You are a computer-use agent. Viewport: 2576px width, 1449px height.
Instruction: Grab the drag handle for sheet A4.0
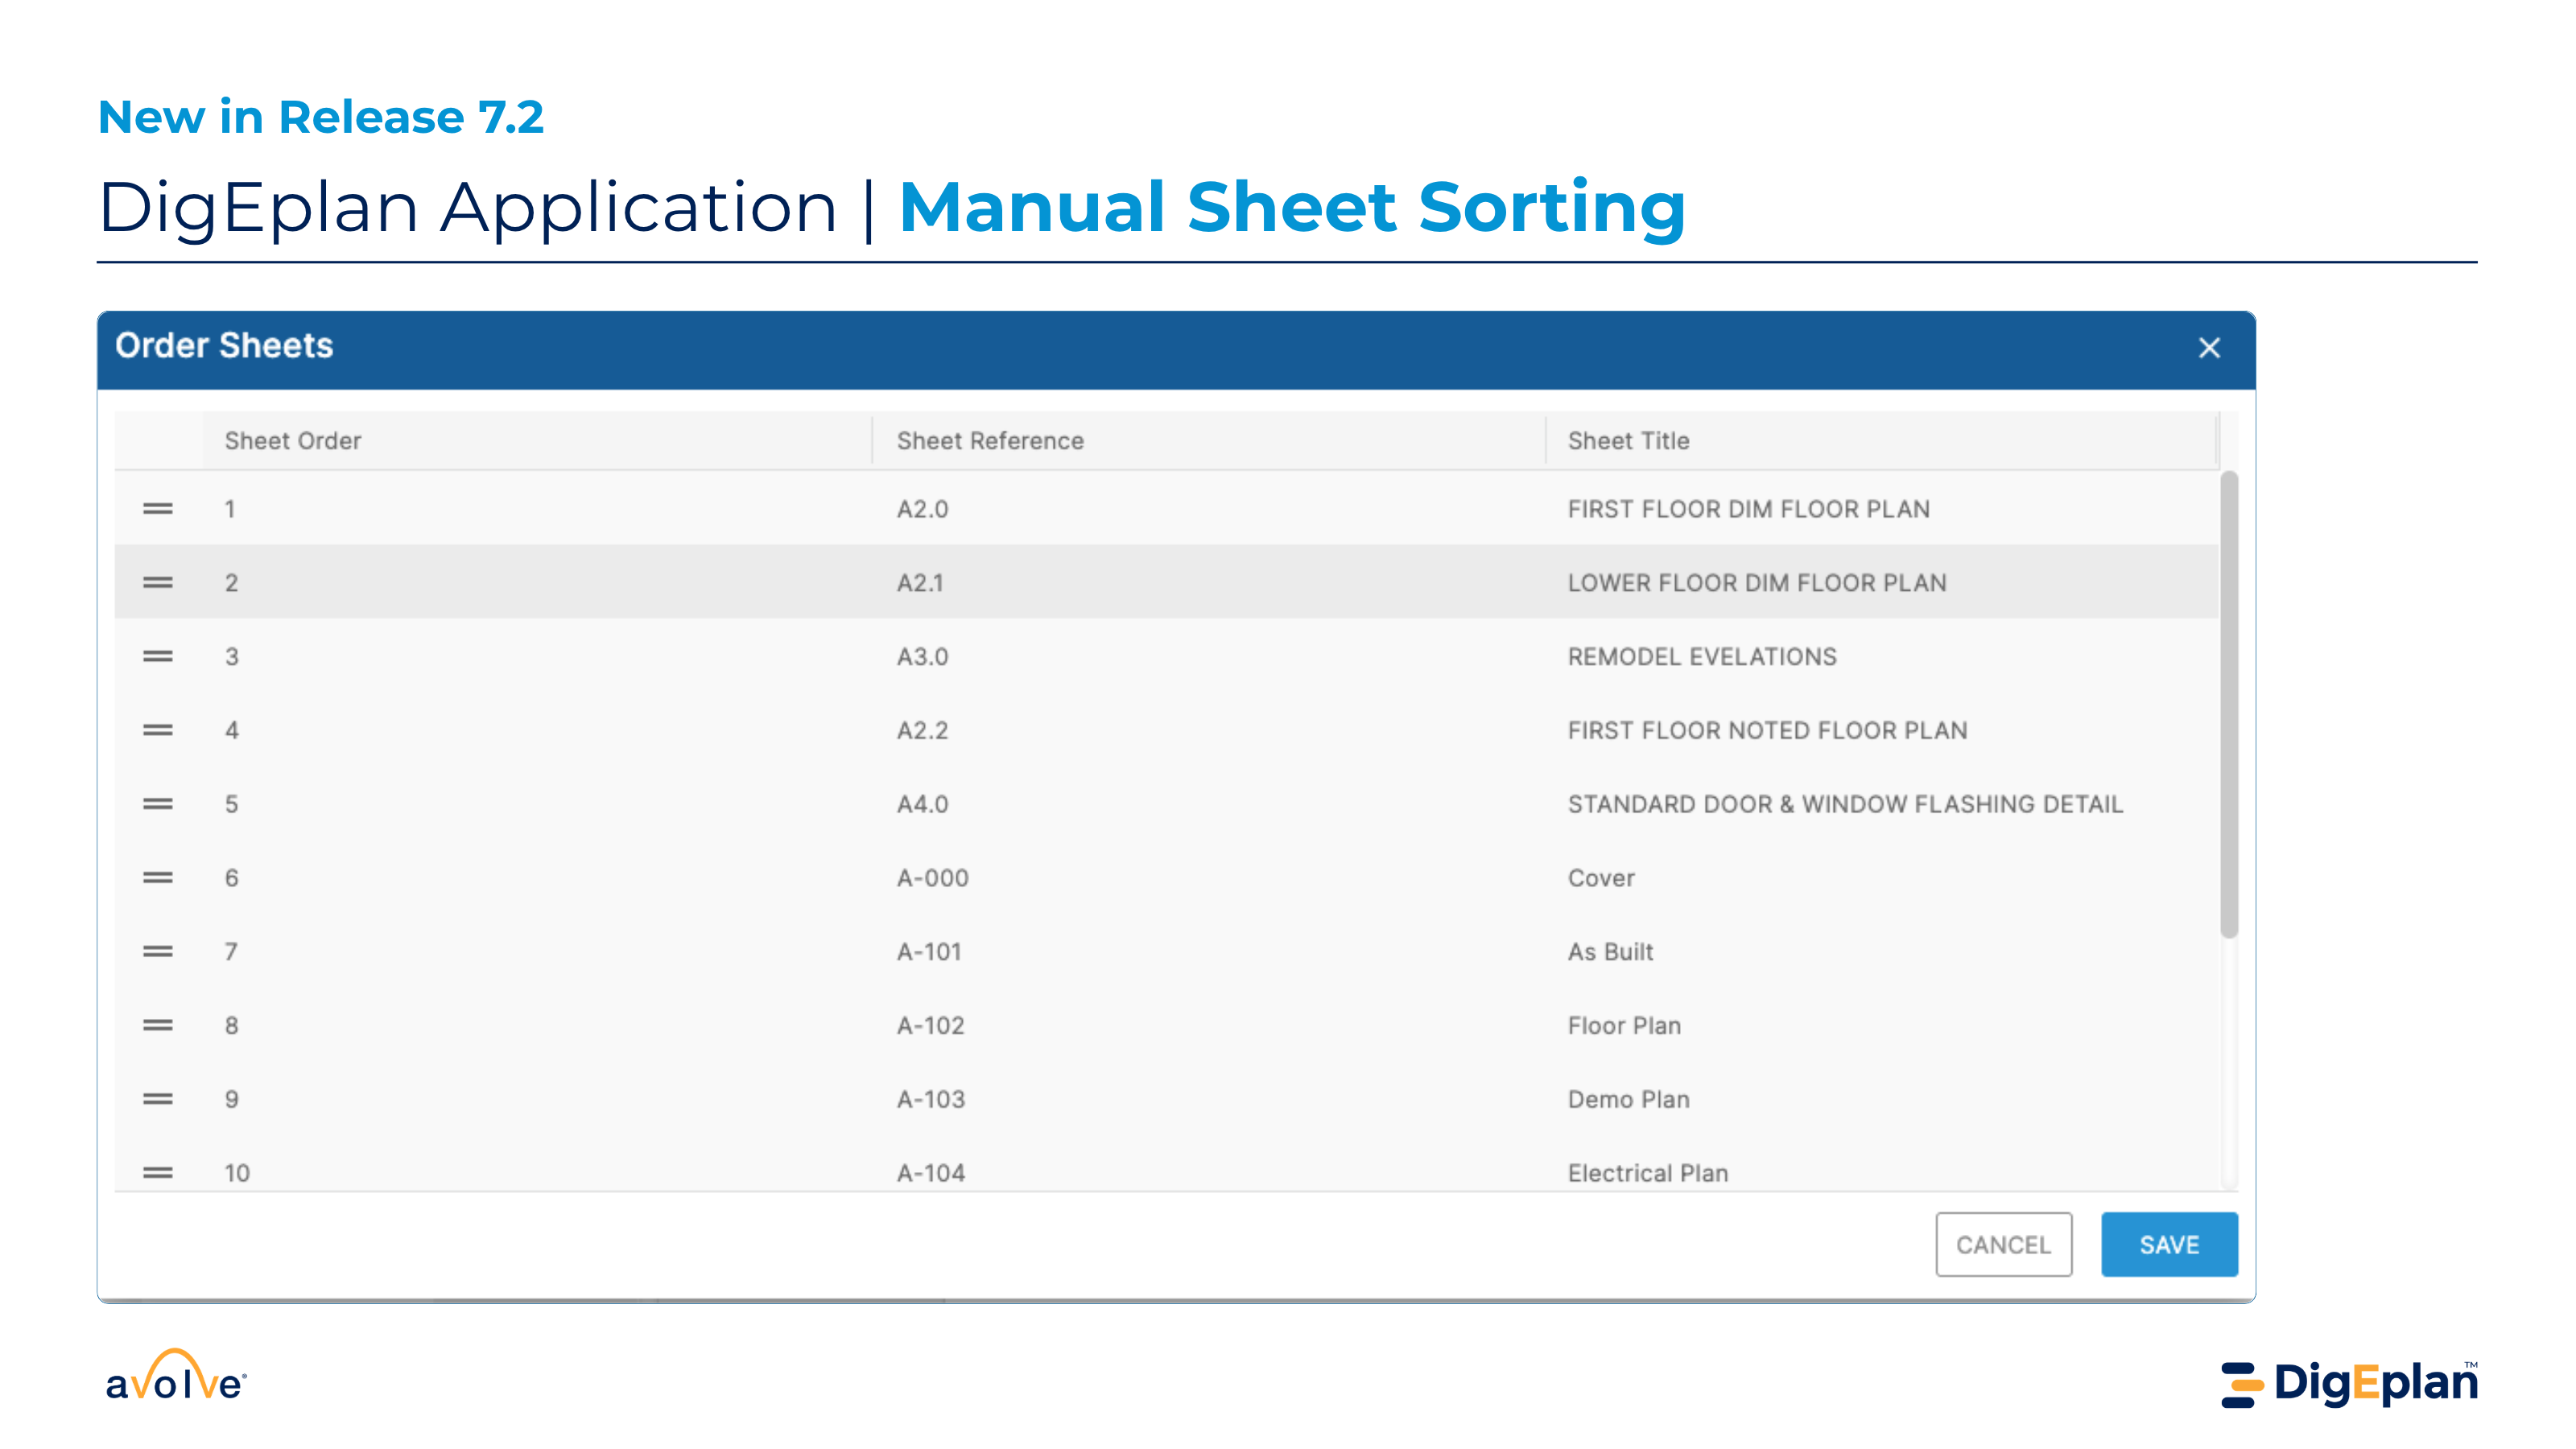pyautogui.click(x=158, y=805)
